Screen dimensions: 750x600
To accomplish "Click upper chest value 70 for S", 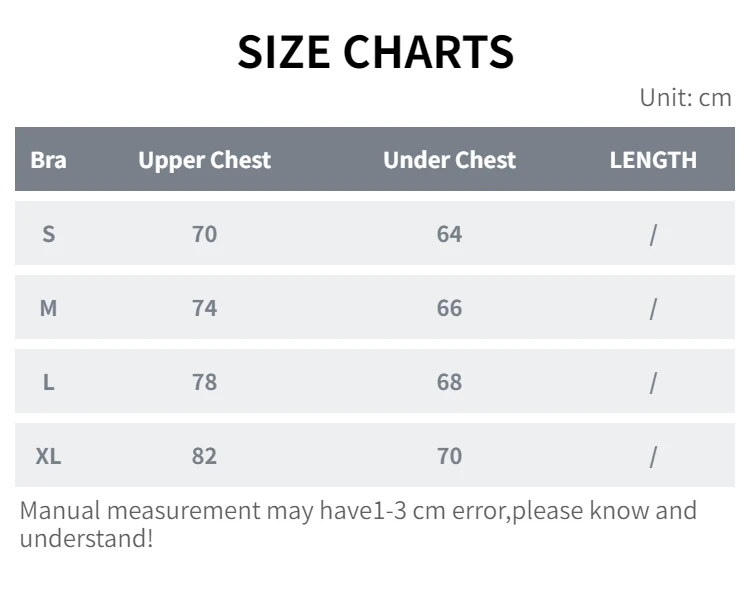I will [x=205, y=234].
